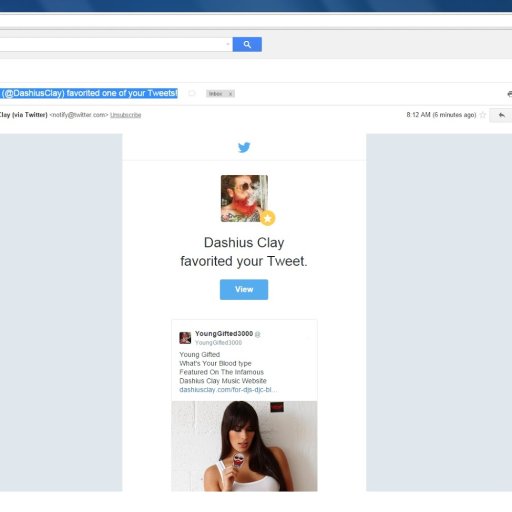512x512 pixels.
Task: Click the gray YoungGifted3000 handle text
Action: [x=218, y=343]
